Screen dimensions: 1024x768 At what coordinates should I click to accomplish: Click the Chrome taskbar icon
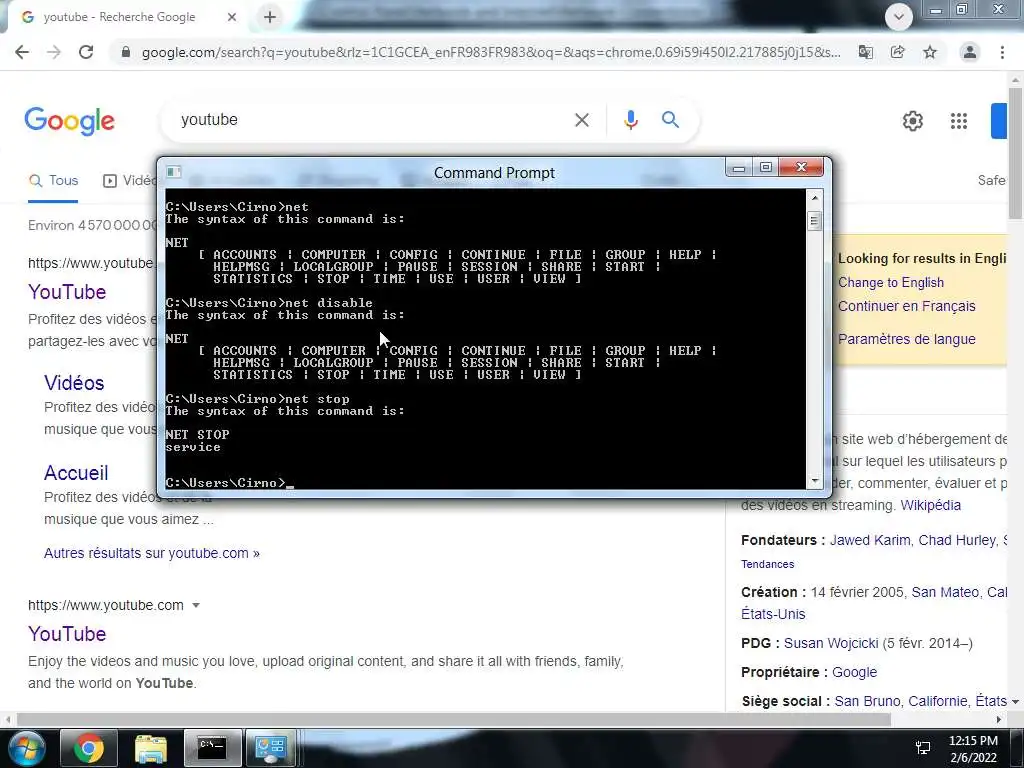click(x=89, y=748)
